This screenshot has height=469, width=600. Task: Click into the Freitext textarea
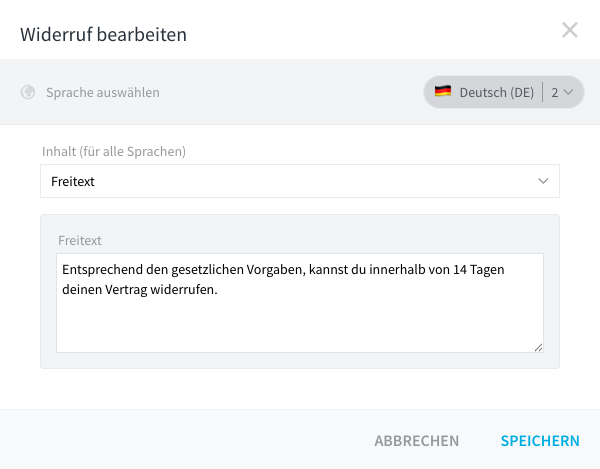tap(300, 303)
